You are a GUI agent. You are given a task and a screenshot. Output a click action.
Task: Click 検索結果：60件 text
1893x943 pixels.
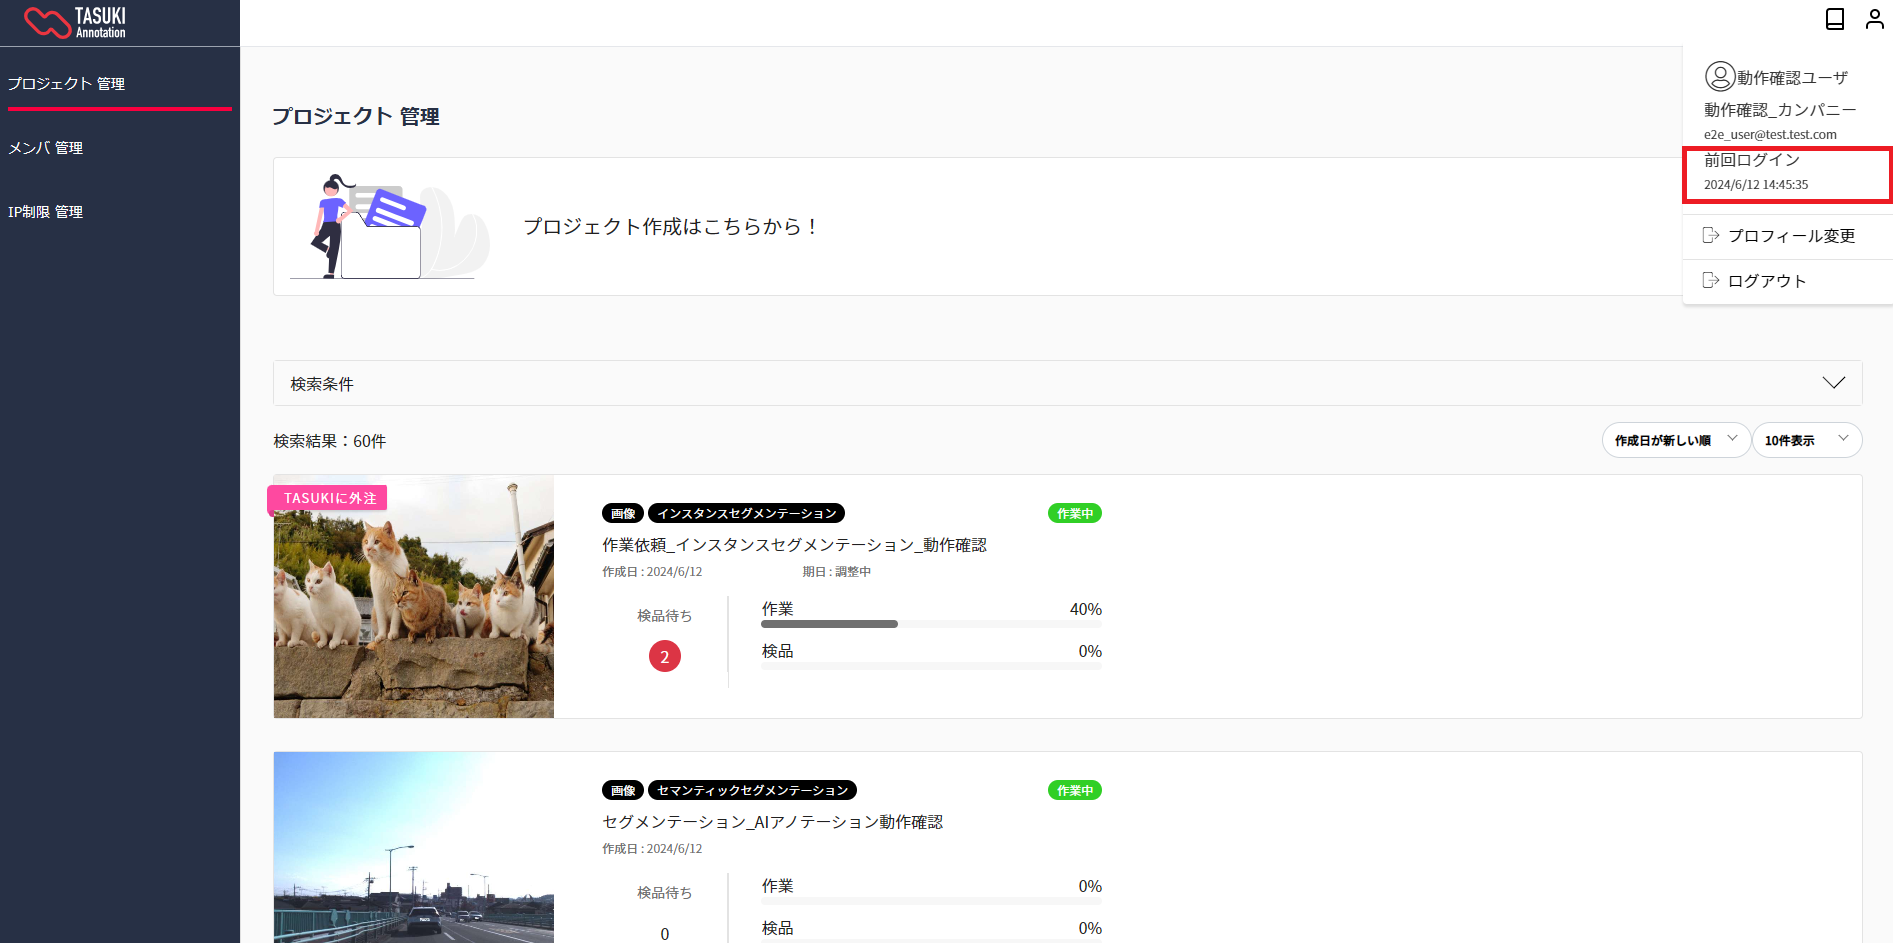click(330, 441)
